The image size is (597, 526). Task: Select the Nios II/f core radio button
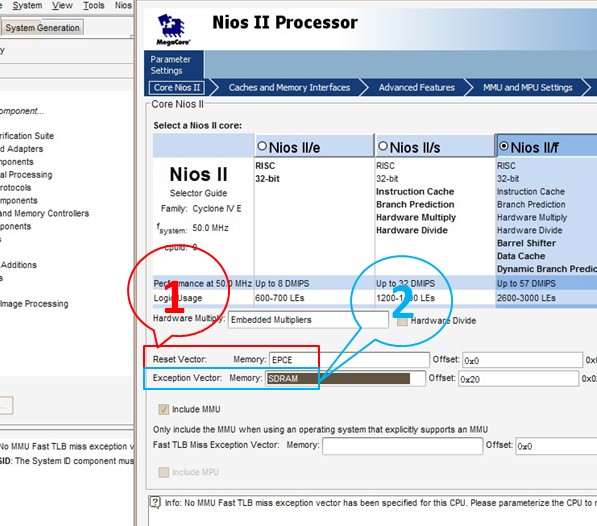504,146
